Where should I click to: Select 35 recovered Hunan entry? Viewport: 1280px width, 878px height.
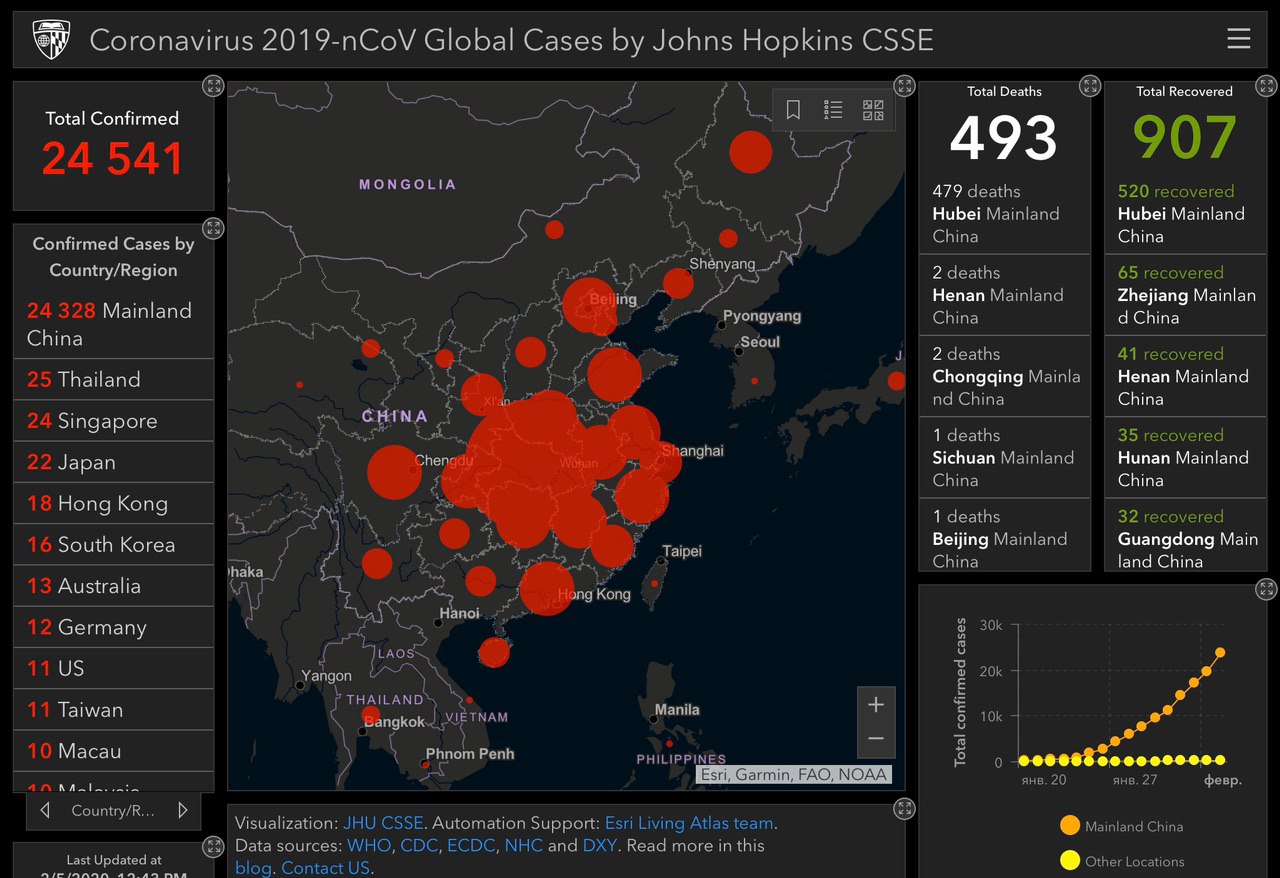[1185, 457]
